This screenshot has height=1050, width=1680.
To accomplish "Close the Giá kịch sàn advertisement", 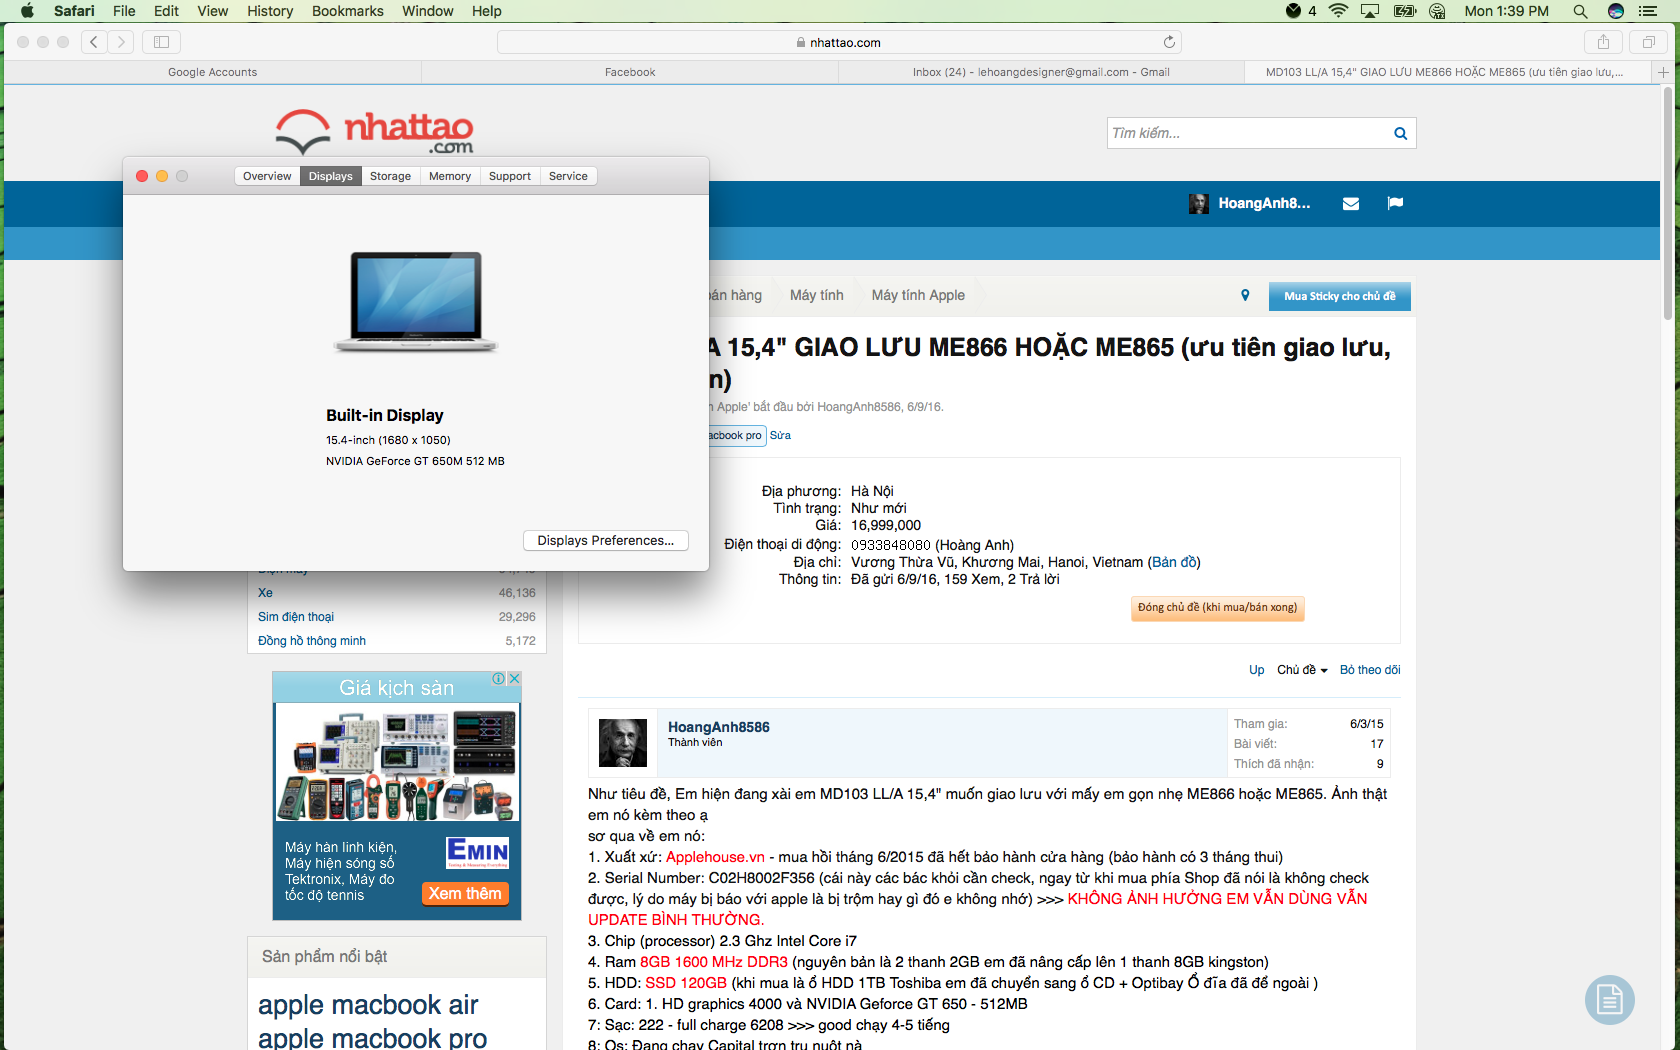I will click(514, 678).
